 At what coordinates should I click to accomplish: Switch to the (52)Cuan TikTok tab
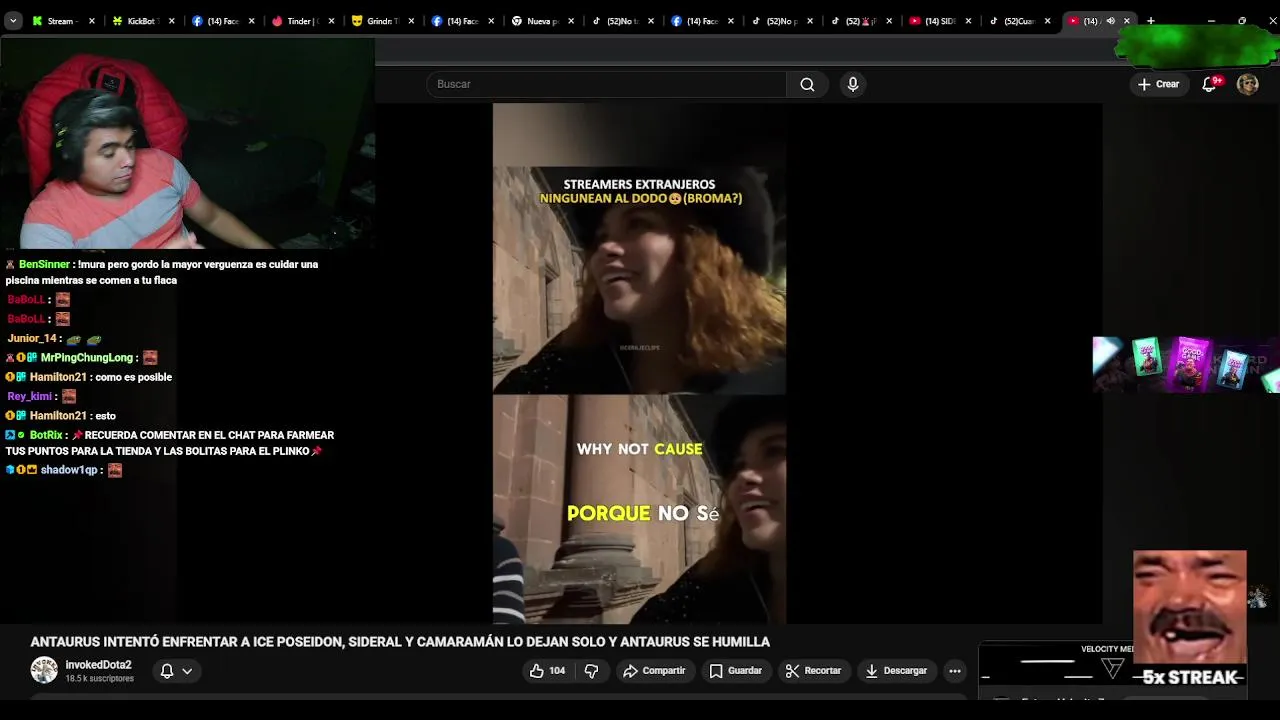pos(1021,21)
